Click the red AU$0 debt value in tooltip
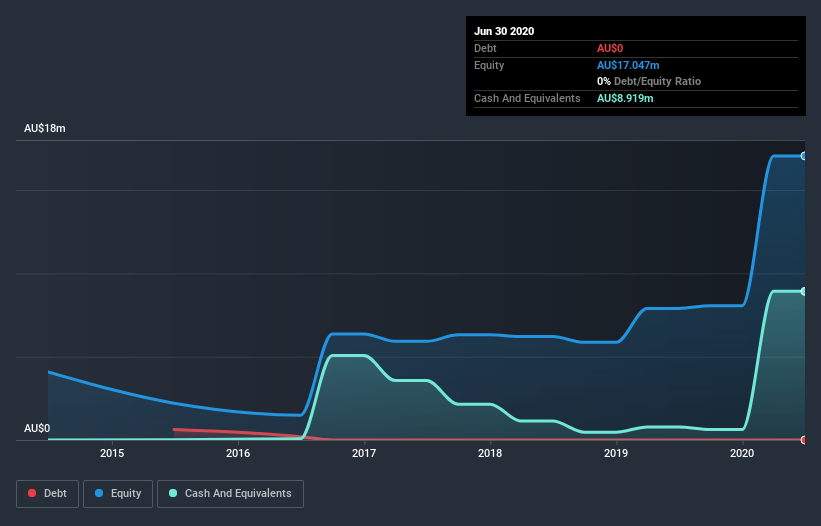Image resolution: width=821 pixels, height=526 pixels. (610, 48)
